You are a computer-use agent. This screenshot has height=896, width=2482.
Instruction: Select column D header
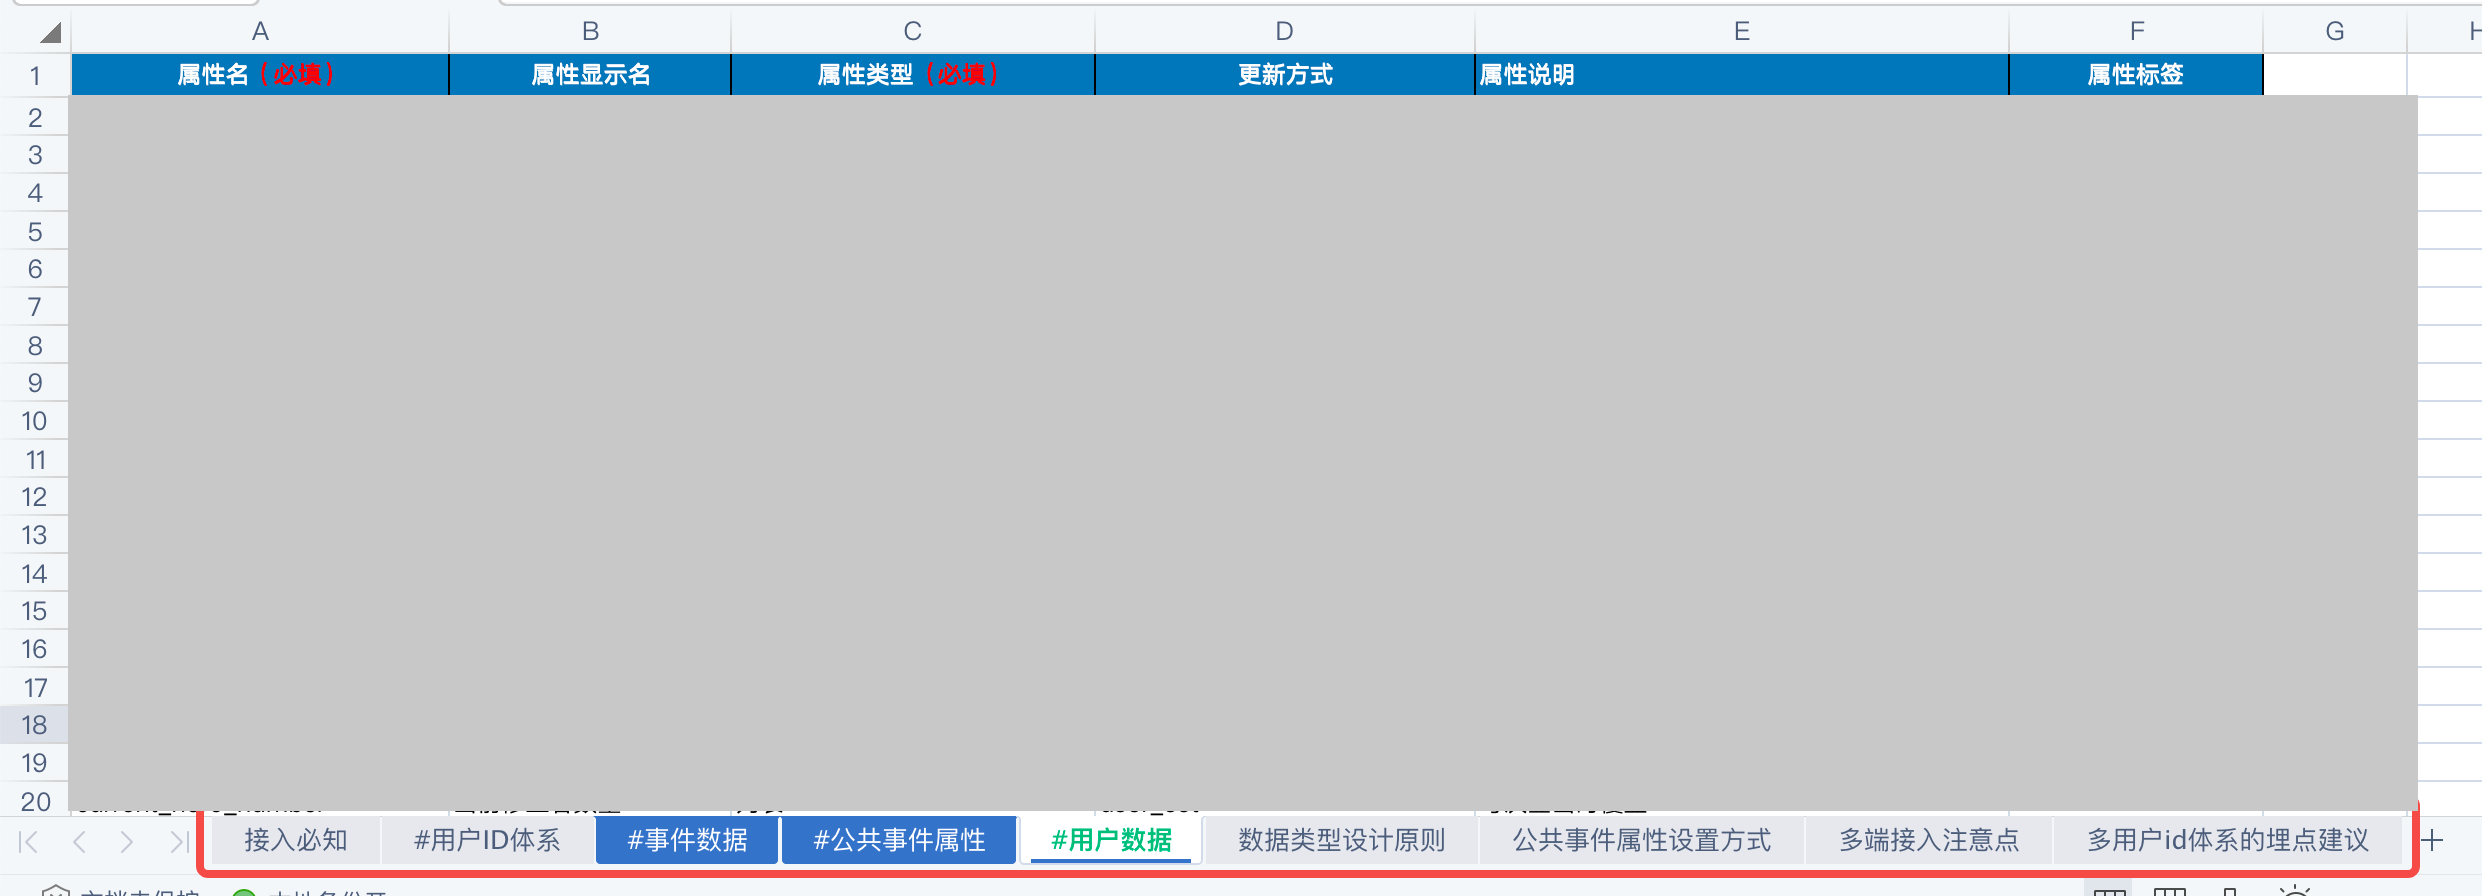[1285, 31]
